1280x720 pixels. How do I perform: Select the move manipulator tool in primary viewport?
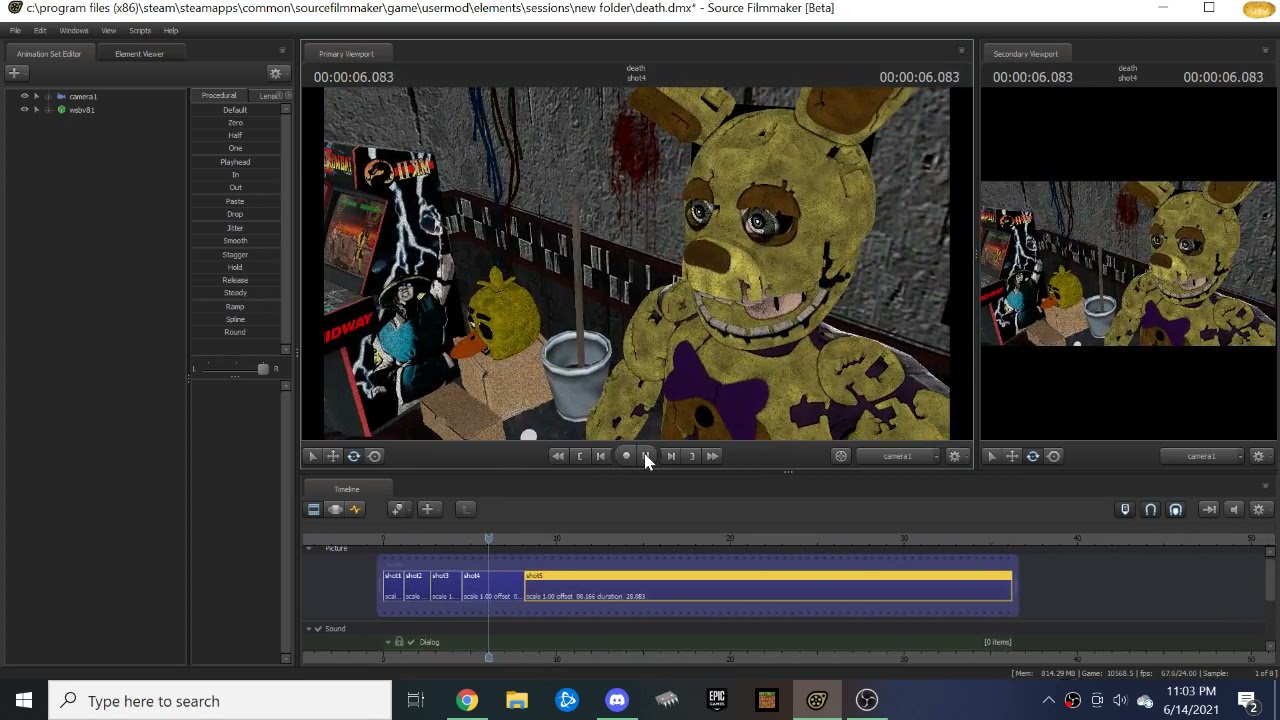click(x=333, y=456)
